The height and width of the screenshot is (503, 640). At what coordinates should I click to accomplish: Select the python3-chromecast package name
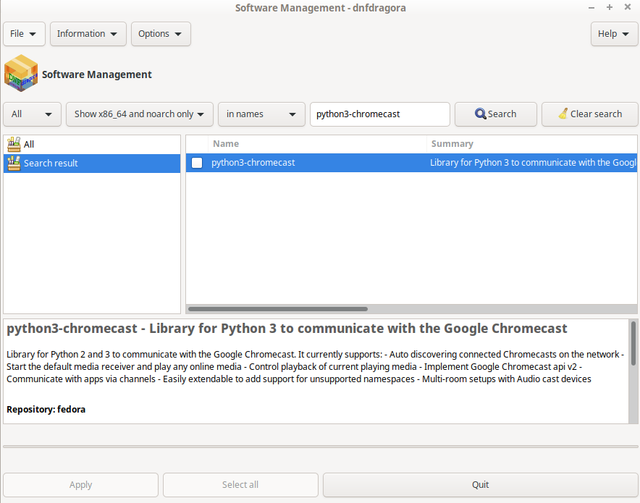(x=253, y=162)
